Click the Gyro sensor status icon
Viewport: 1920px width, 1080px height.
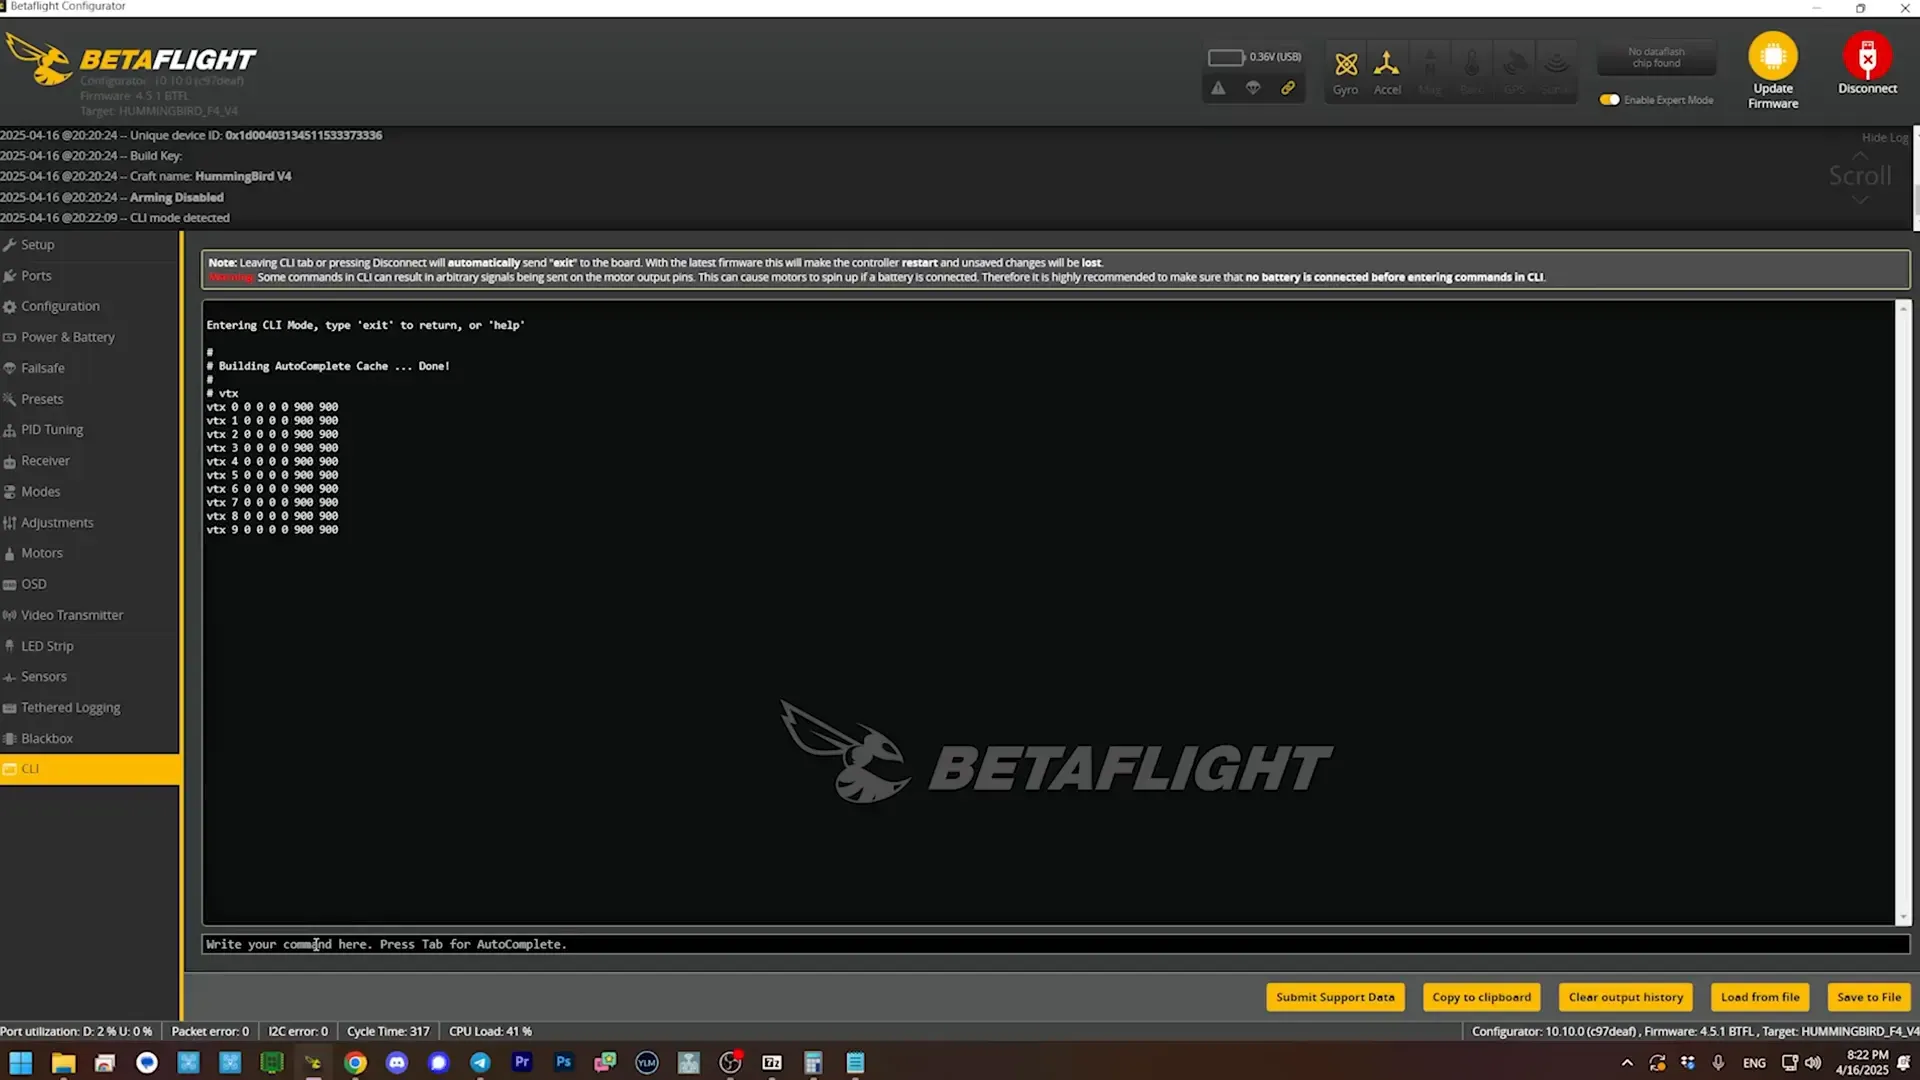click(1346, 65)
